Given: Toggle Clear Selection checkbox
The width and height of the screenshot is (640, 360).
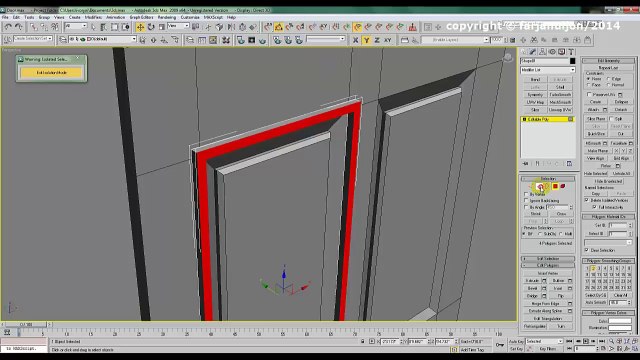Looking at the screenshot, I should coord(587,250).
